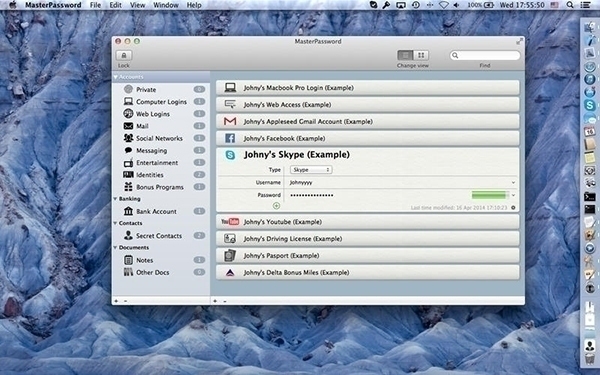600x375 pixels.
Task: Select Bank Account category
Action: point(156,211)
